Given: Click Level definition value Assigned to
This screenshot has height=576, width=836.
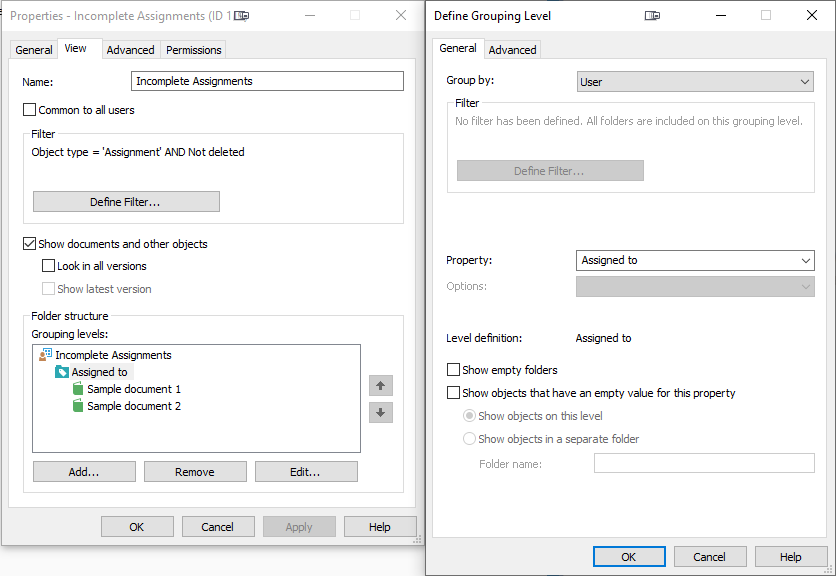Looking at the screenshot, I should coord(603,338).
